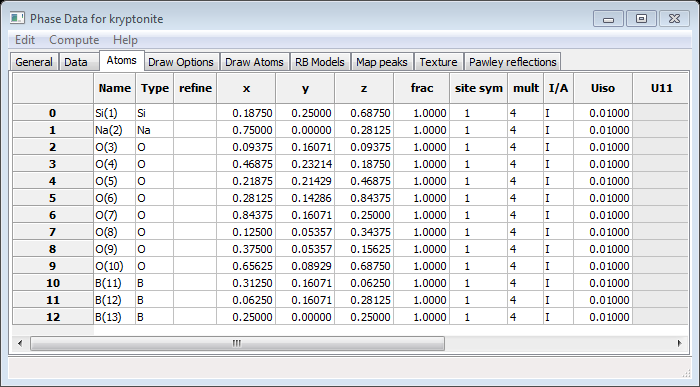Viewport: 700px width, 387px height.
Task: Click the U11 column header
Action: coord(661,88)
